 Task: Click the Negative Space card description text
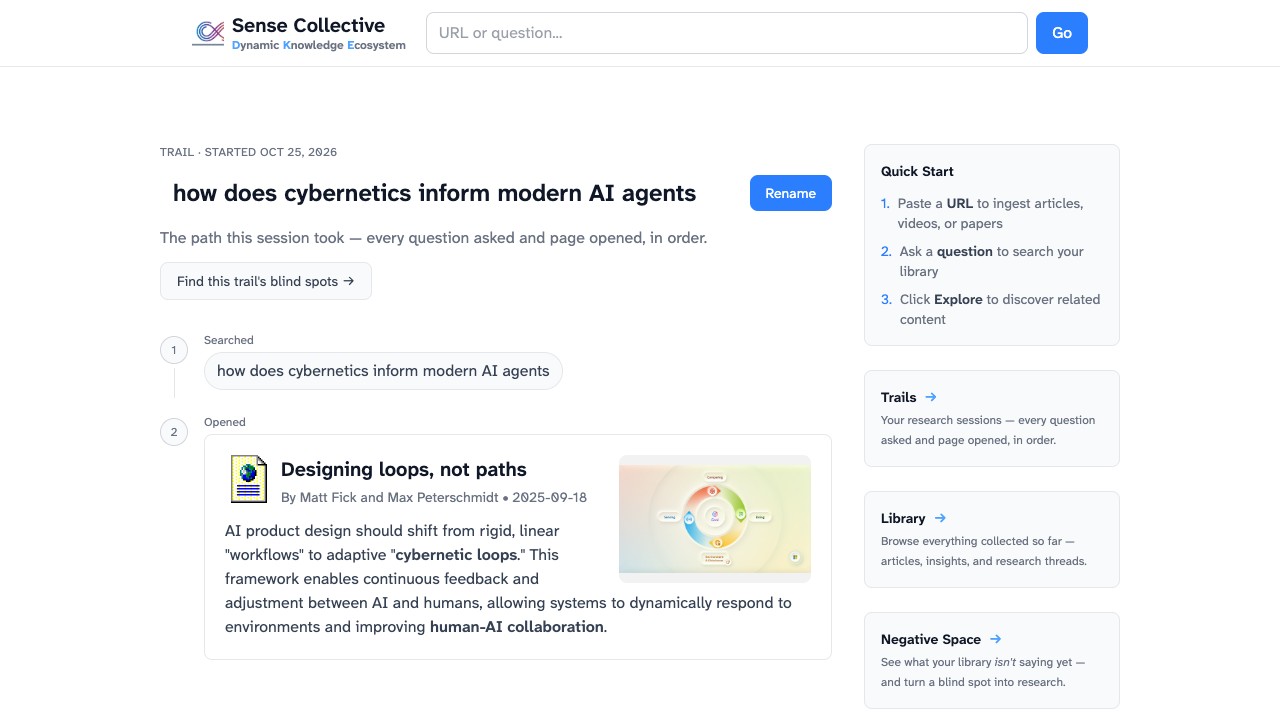click(983, 672)
